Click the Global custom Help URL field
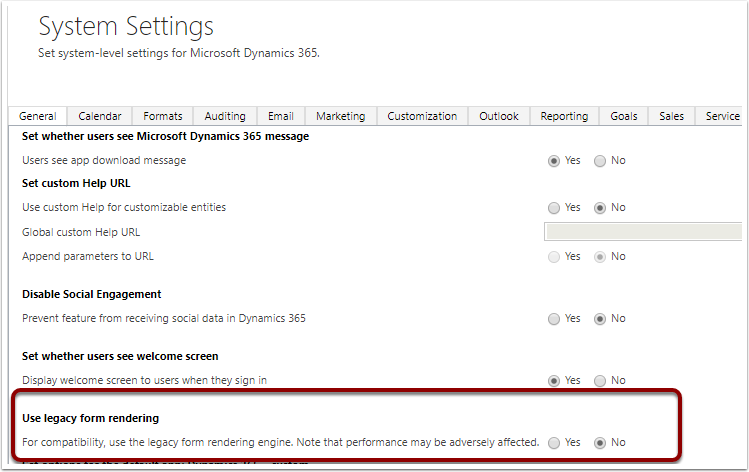This screenshot has height=472, width=749. pos(643,232)
